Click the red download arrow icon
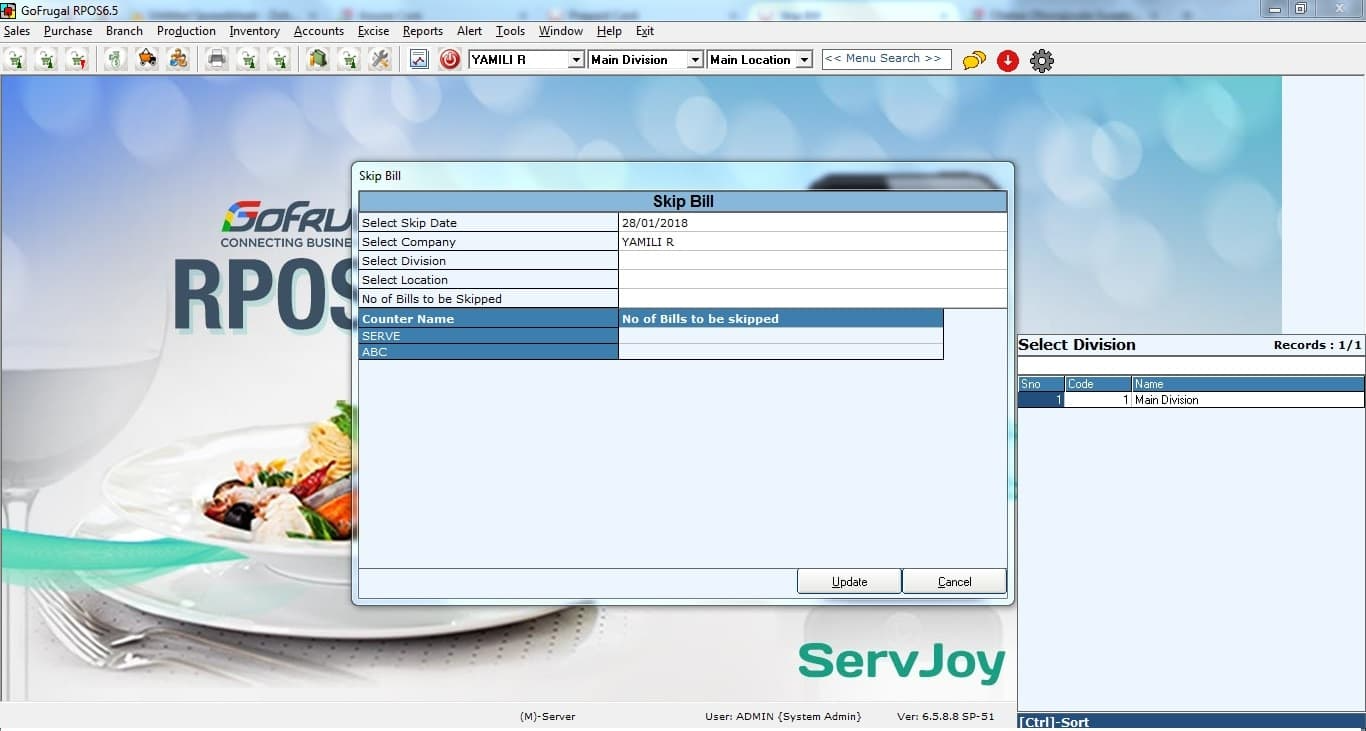Screen dimensions: 1366x731 coord(1008,61)
